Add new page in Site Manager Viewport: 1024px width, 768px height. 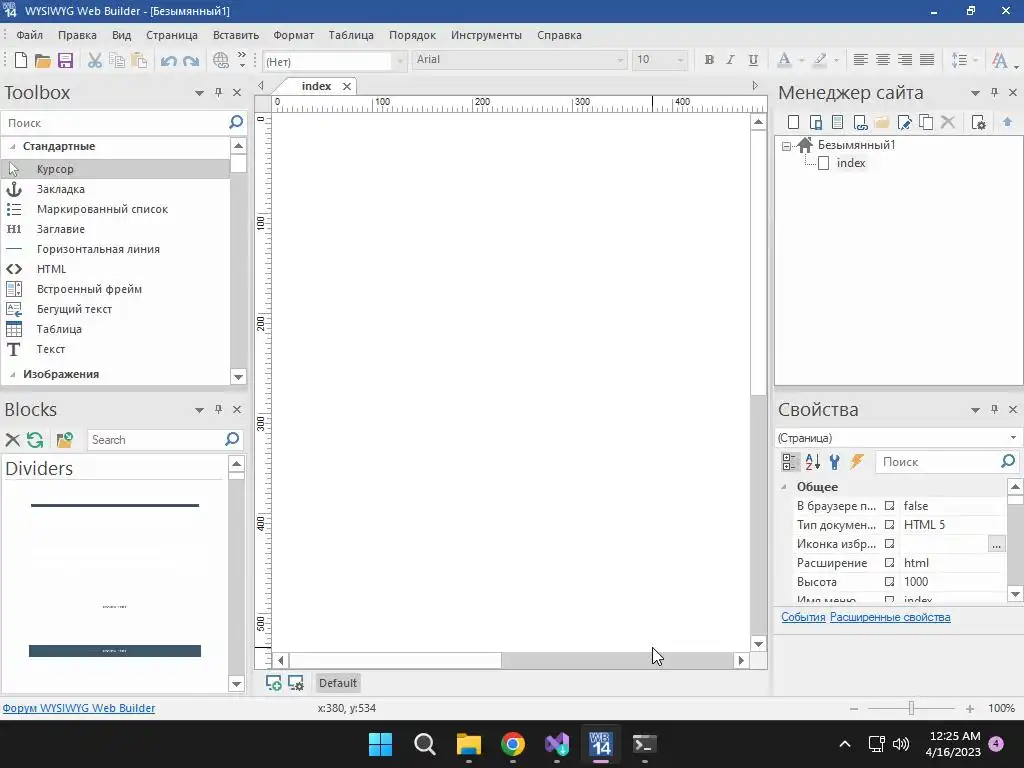[x=793, y=122]
